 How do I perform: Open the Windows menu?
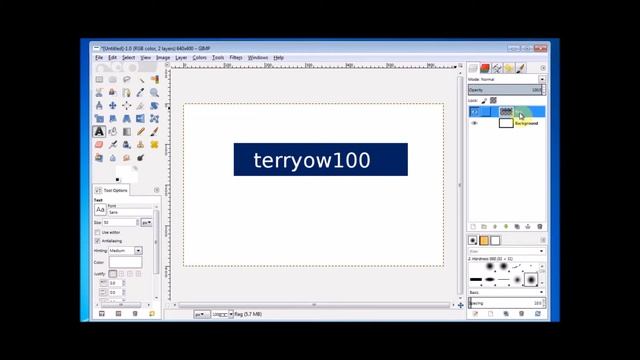[258, 58]
